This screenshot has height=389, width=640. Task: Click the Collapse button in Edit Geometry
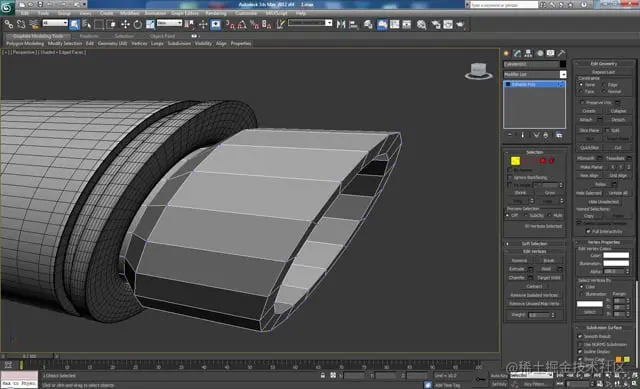point(618,111)
